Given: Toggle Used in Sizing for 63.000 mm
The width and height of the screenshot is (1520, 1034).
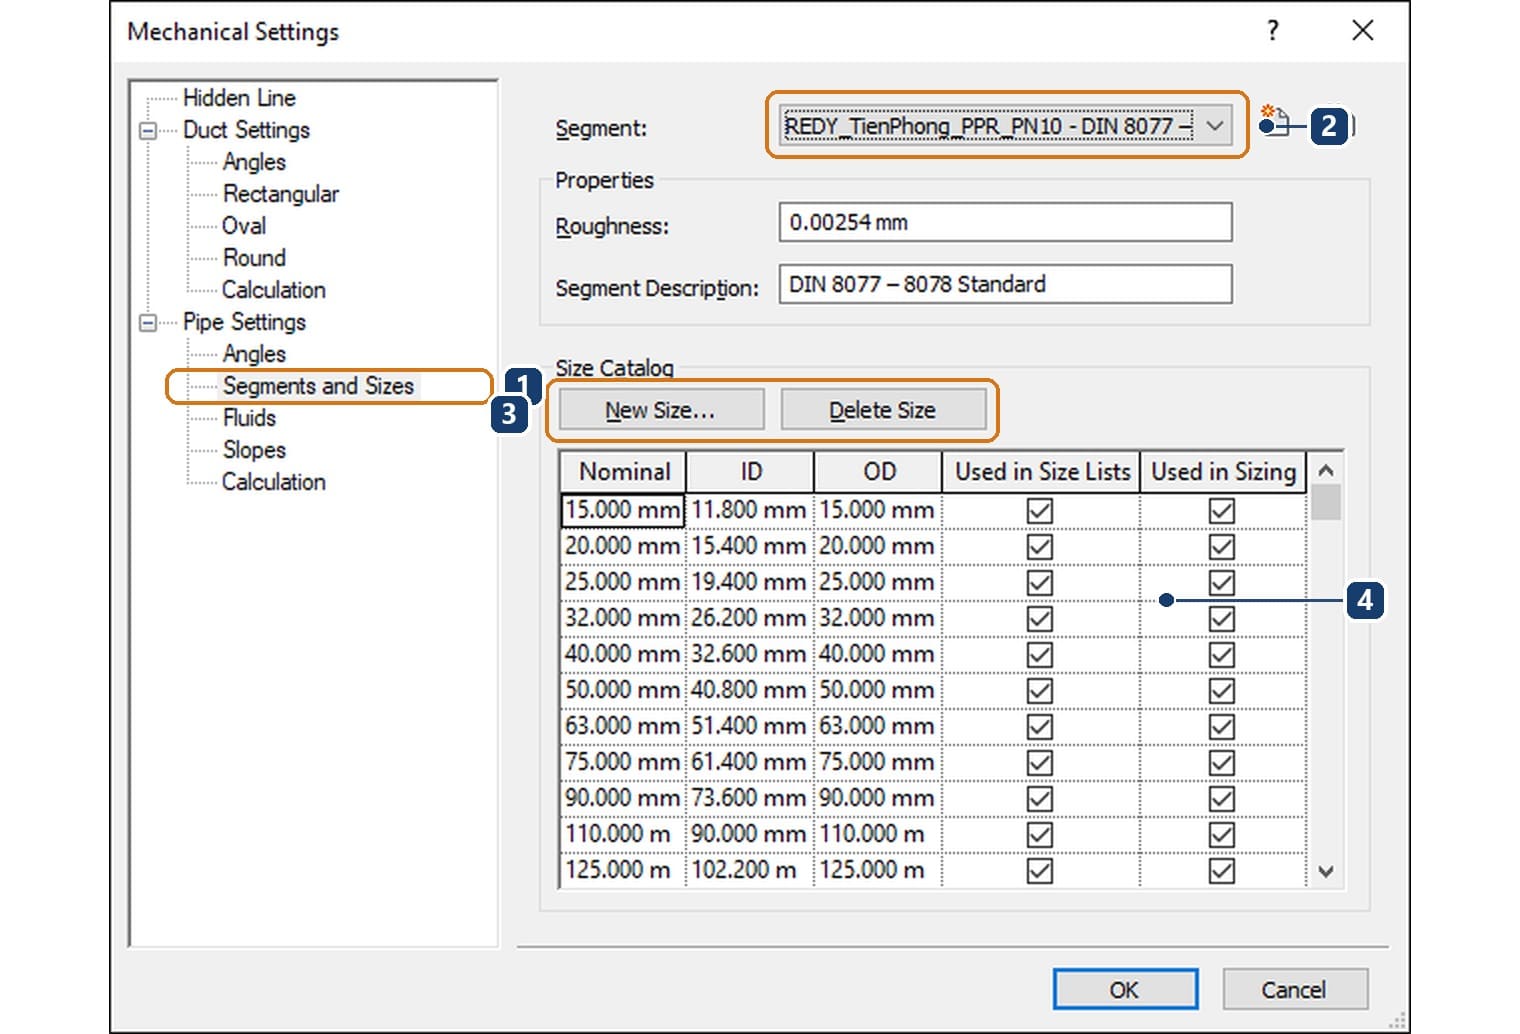Looking at the screenshot, I should (x=1222, y=726).
